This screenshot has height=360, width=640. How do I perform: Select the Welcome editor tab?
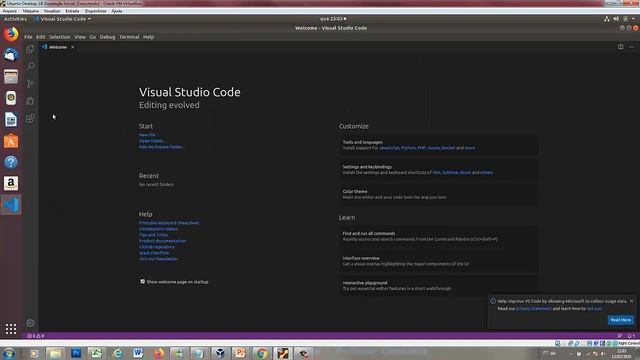(x=58, y=47)
